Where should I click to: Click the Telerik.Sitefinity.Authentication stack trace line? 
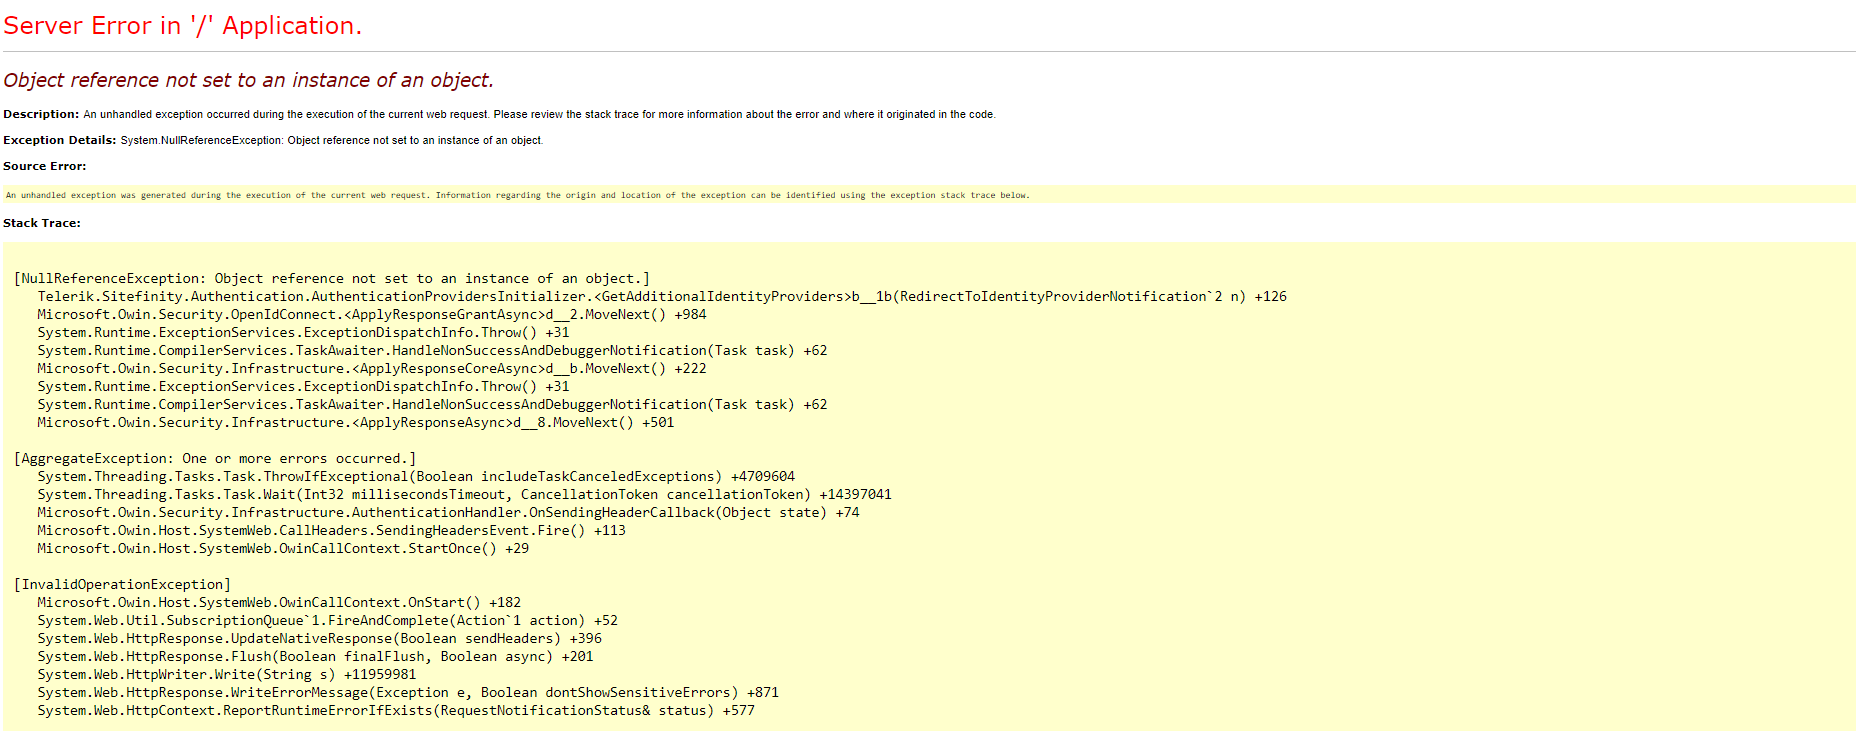[662, 297]
